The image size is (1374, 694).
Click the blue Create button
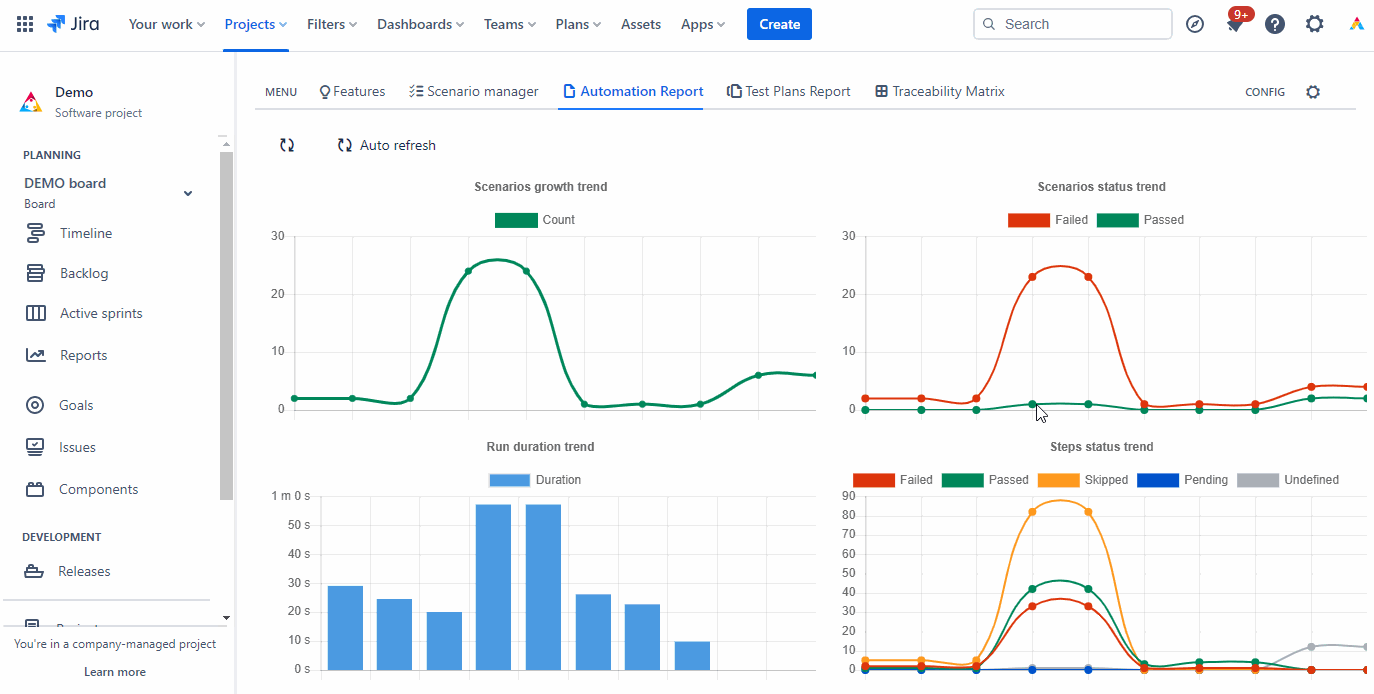tap(779, 23)
